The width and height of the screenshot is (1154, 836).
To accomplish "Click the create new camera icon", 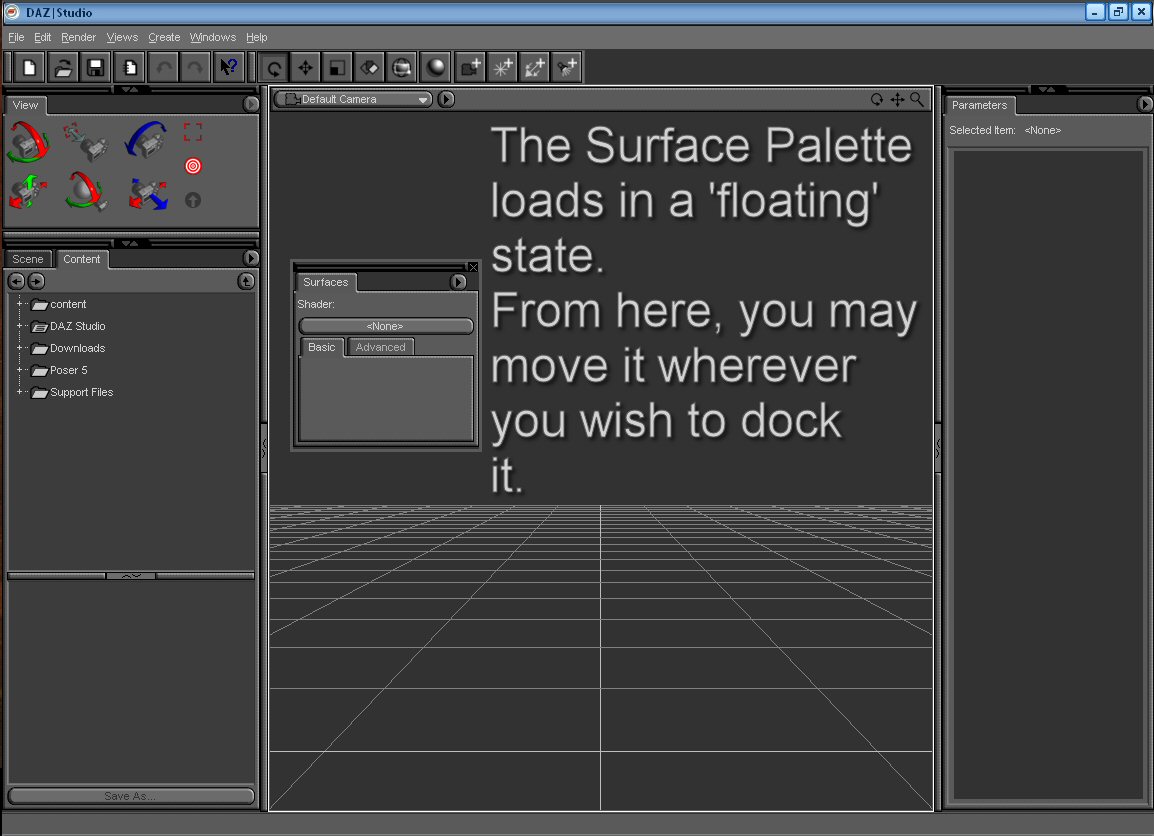I will (470, 68).
